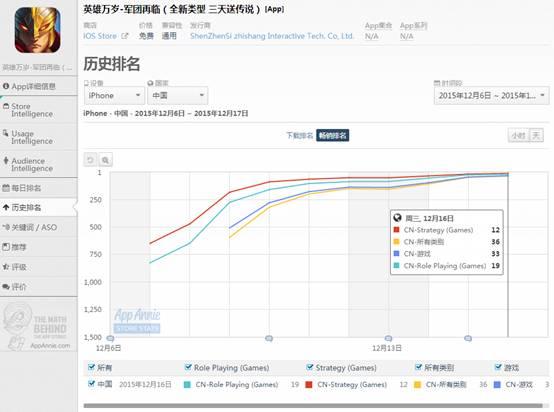
Task: Click the calendar icon beside 每日排名
Action: [6, 188]
